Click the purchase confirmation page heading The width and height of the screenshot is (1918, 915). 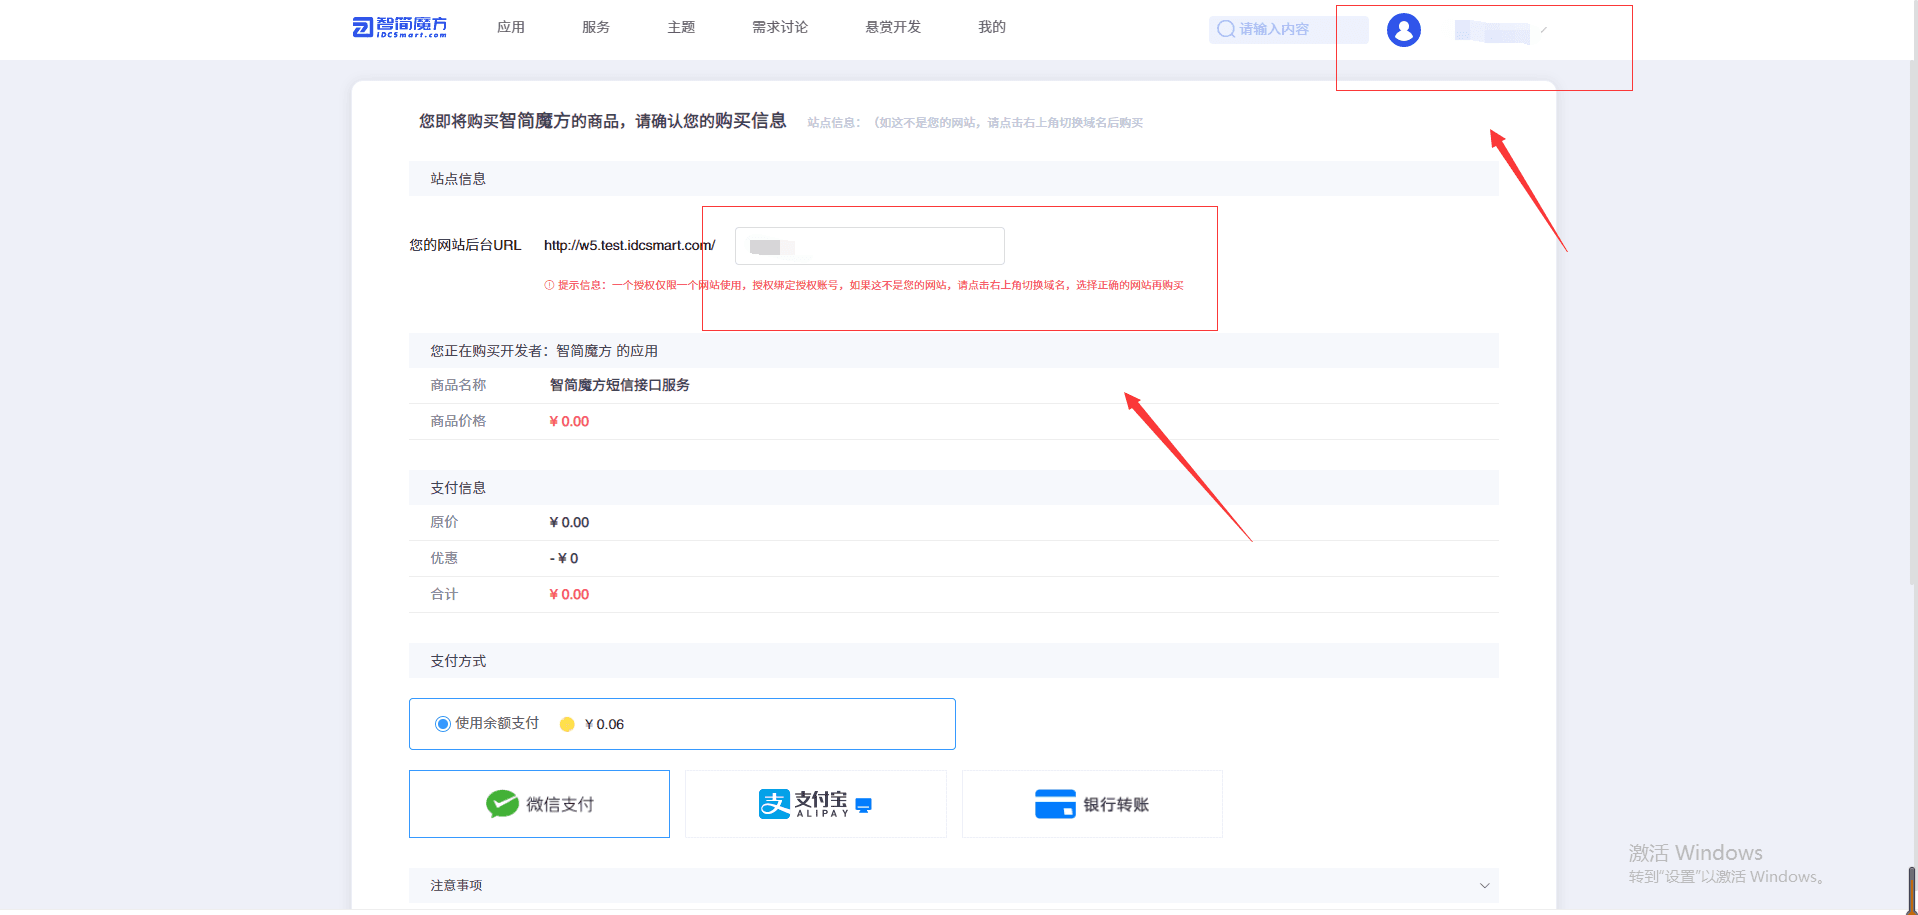602,121
